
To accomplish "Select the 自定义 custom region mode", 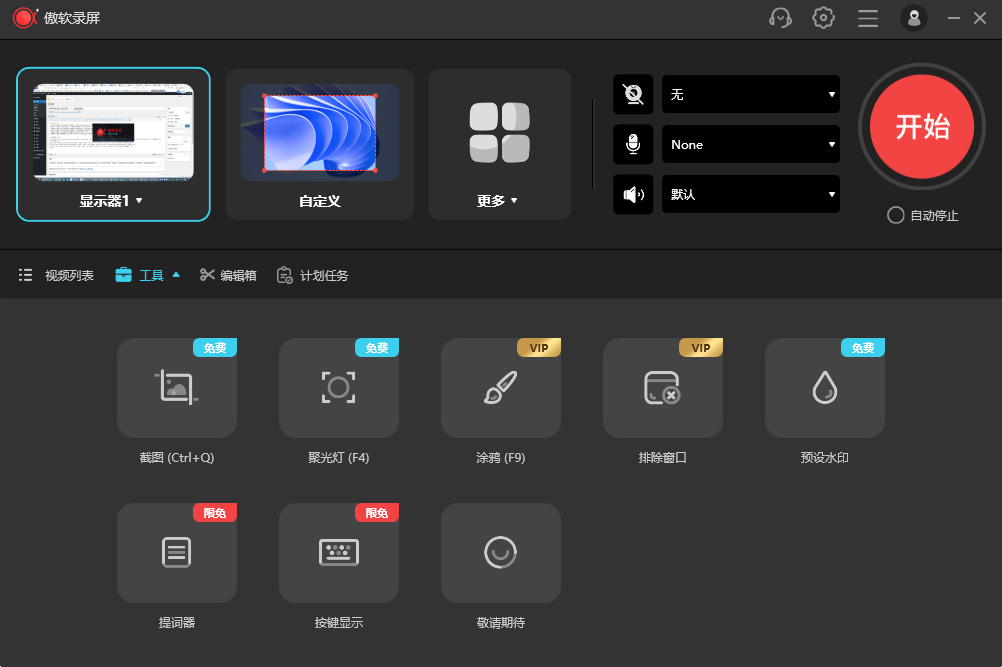I will click(320, 133).
